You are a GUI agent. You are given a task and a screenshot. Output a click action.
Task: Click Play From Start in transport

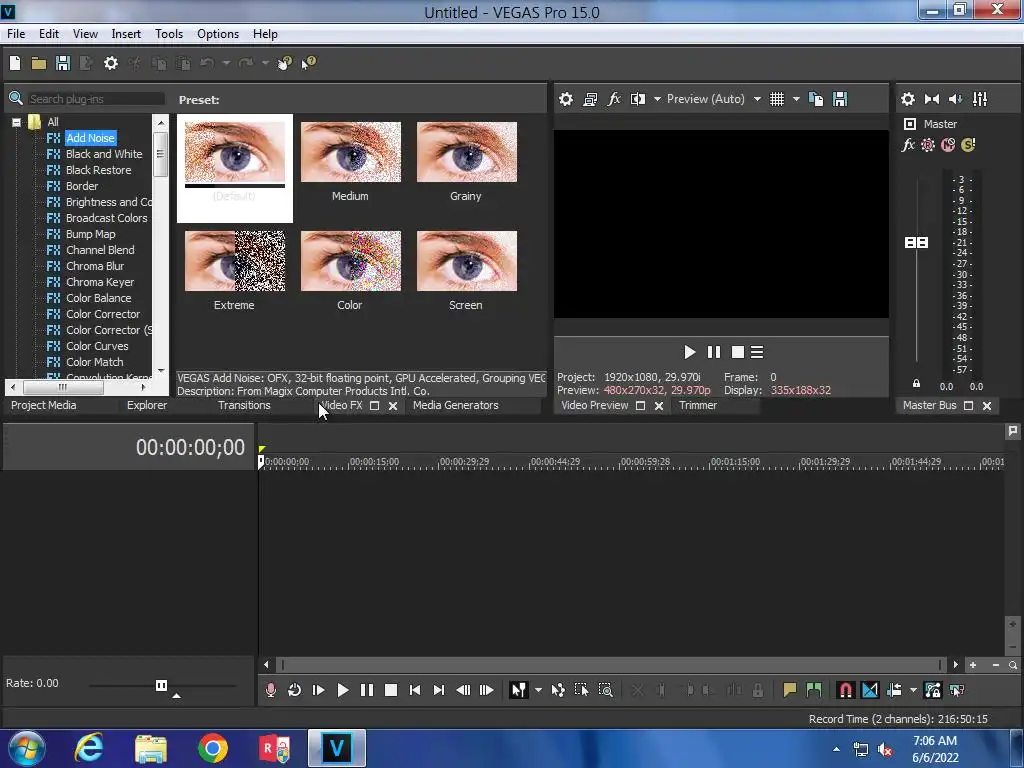point(319,690)
